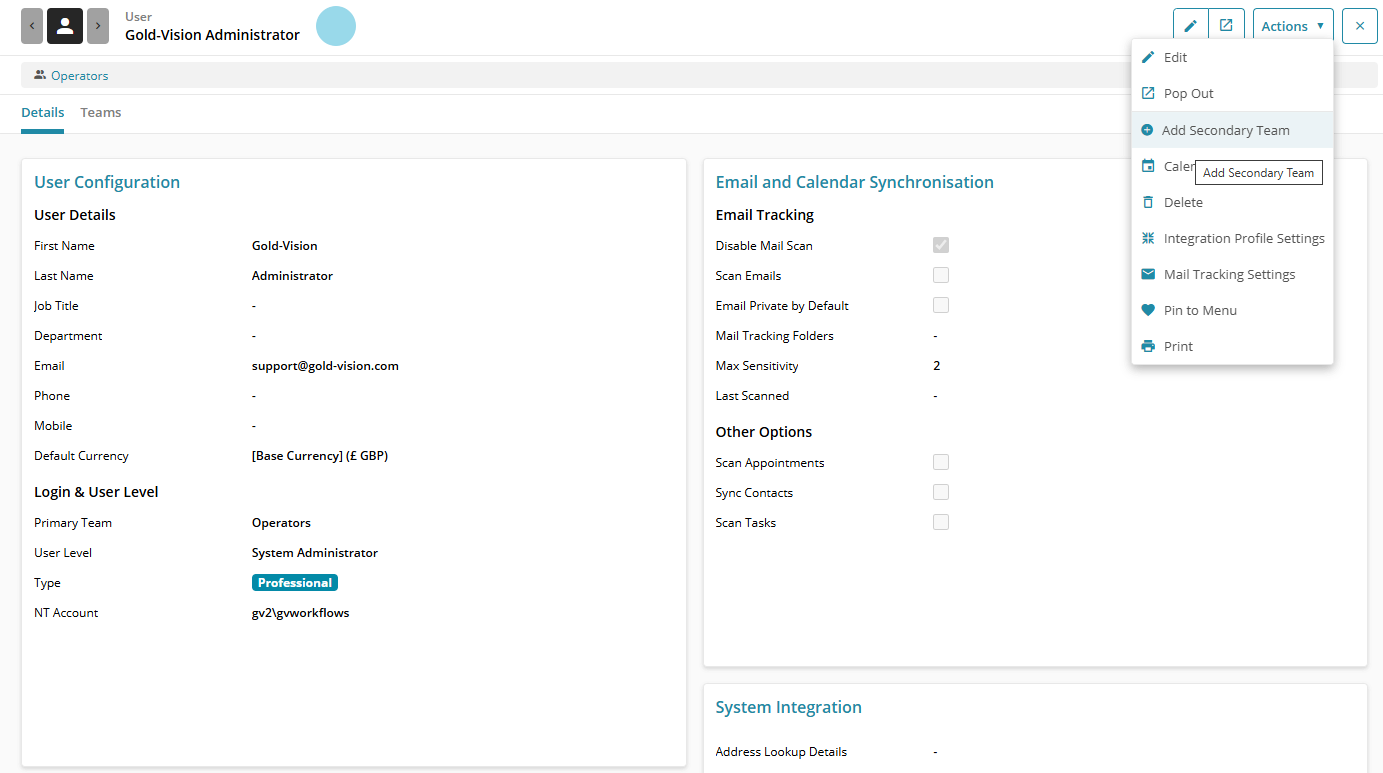1383x773 pixels.
Task: Tick the Scan Appointments checkbox
Action: [941, 462]
